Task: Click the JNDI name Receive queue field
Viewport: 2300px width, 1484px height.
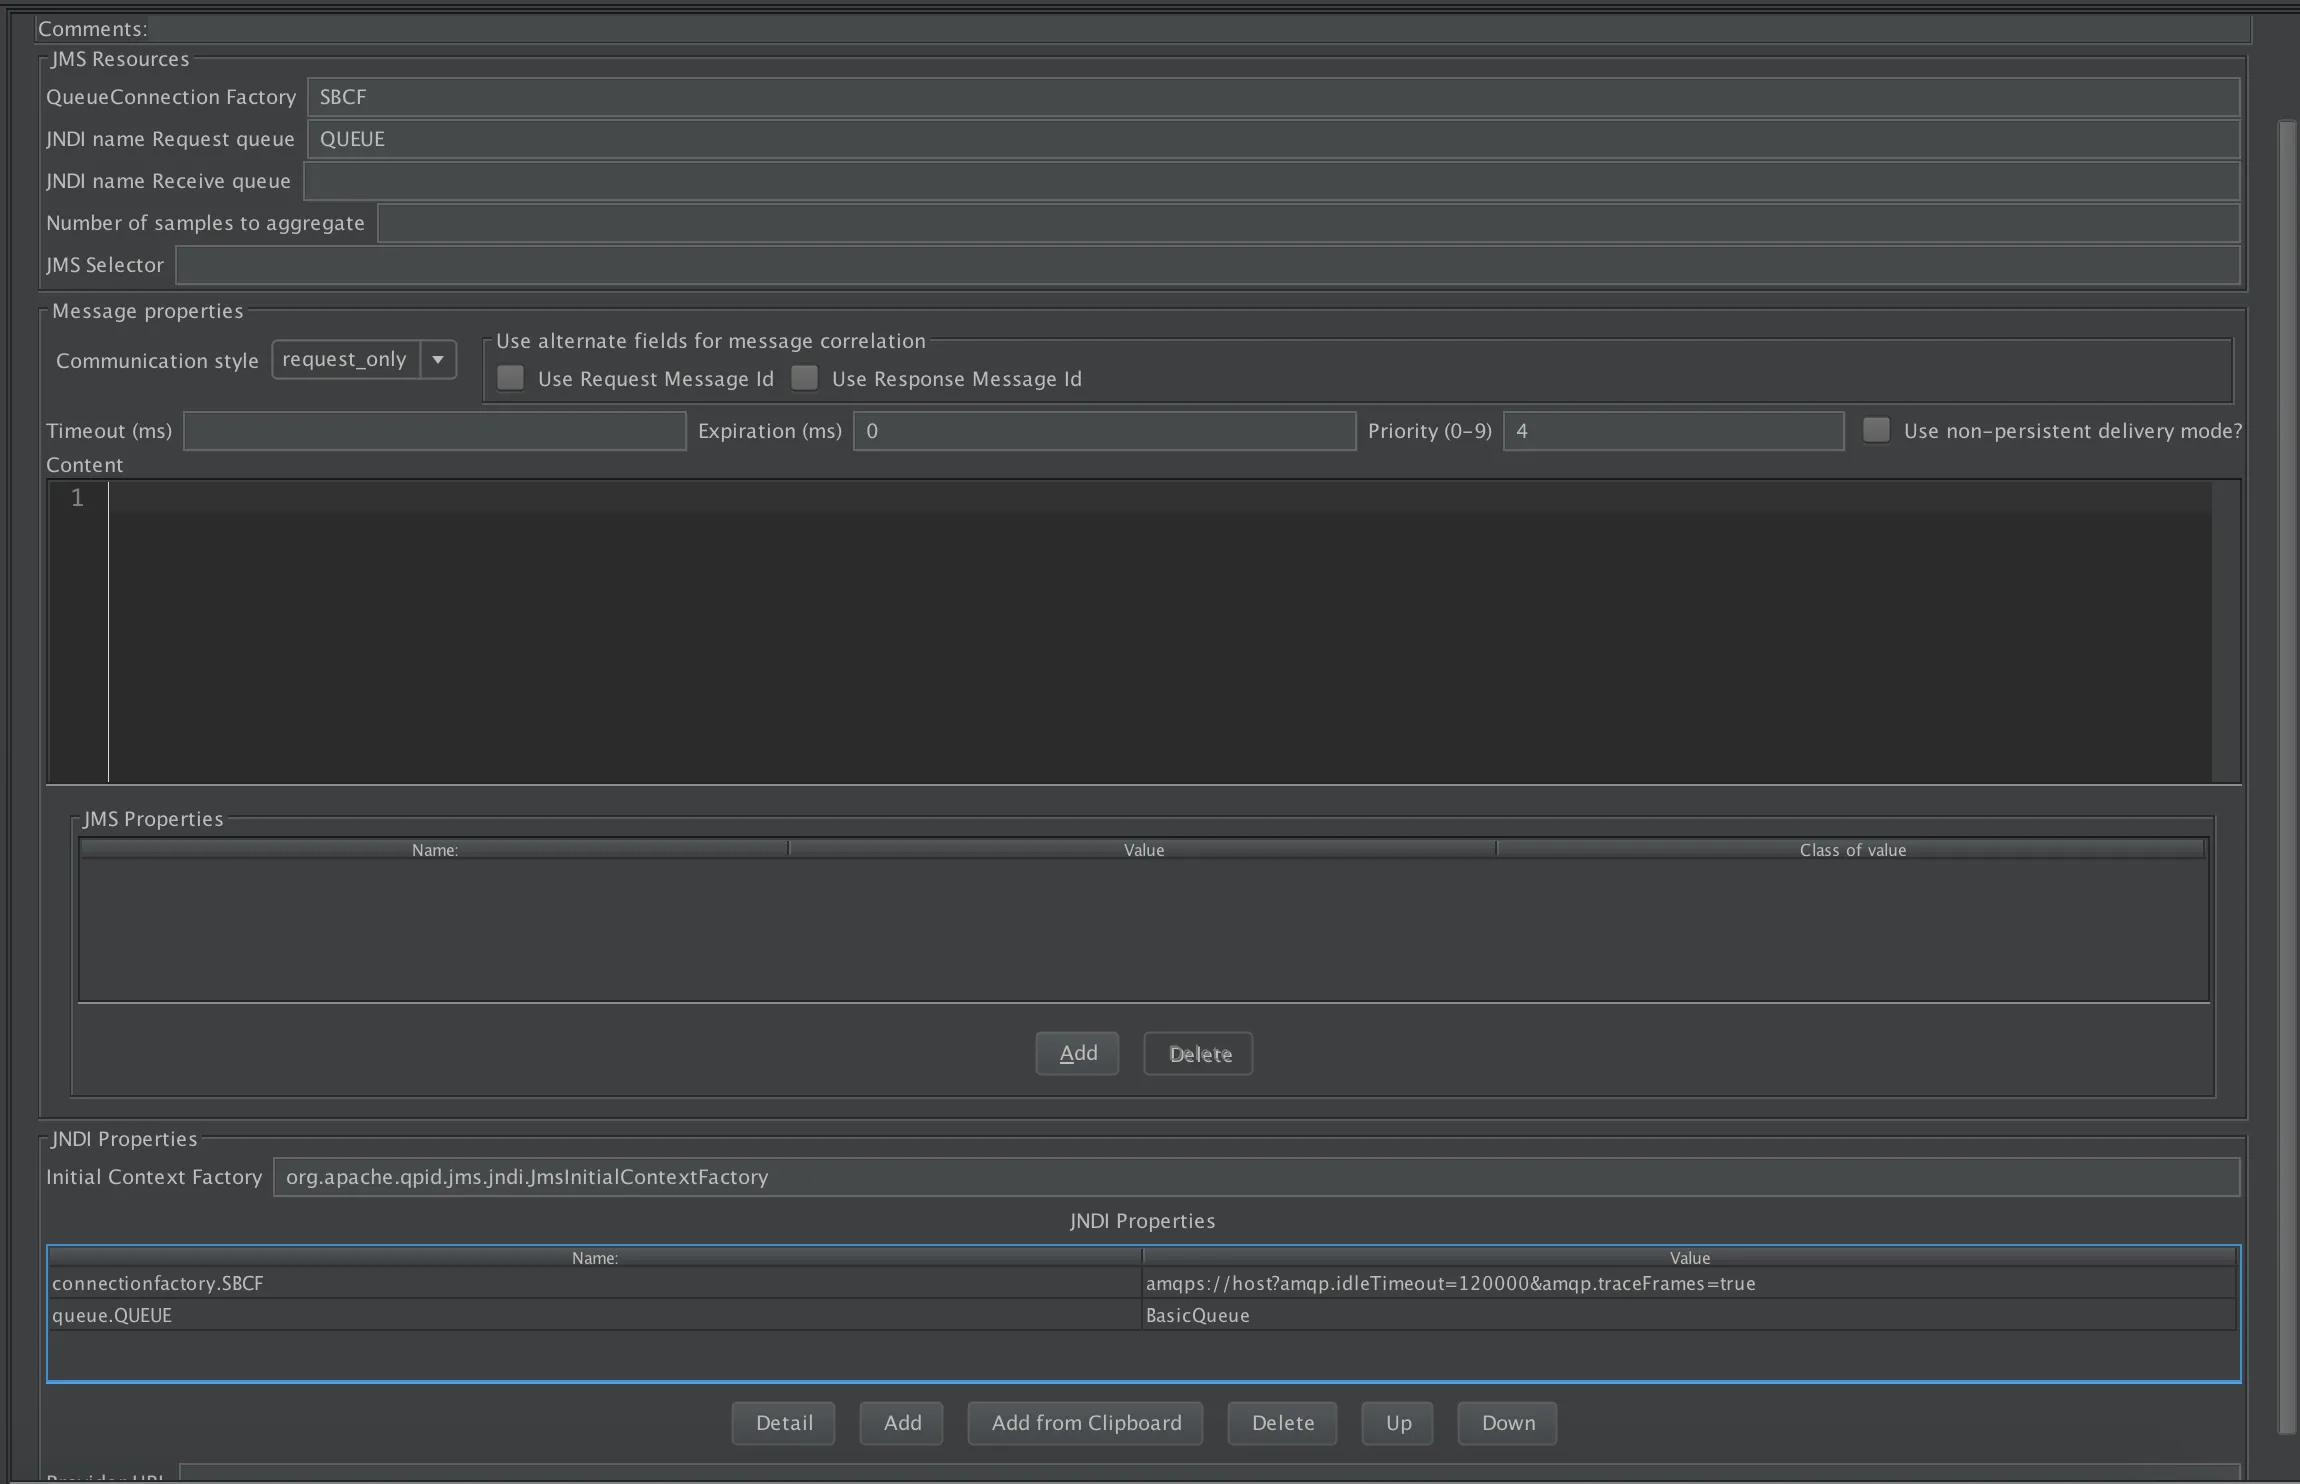Action: coord(1270,181)
